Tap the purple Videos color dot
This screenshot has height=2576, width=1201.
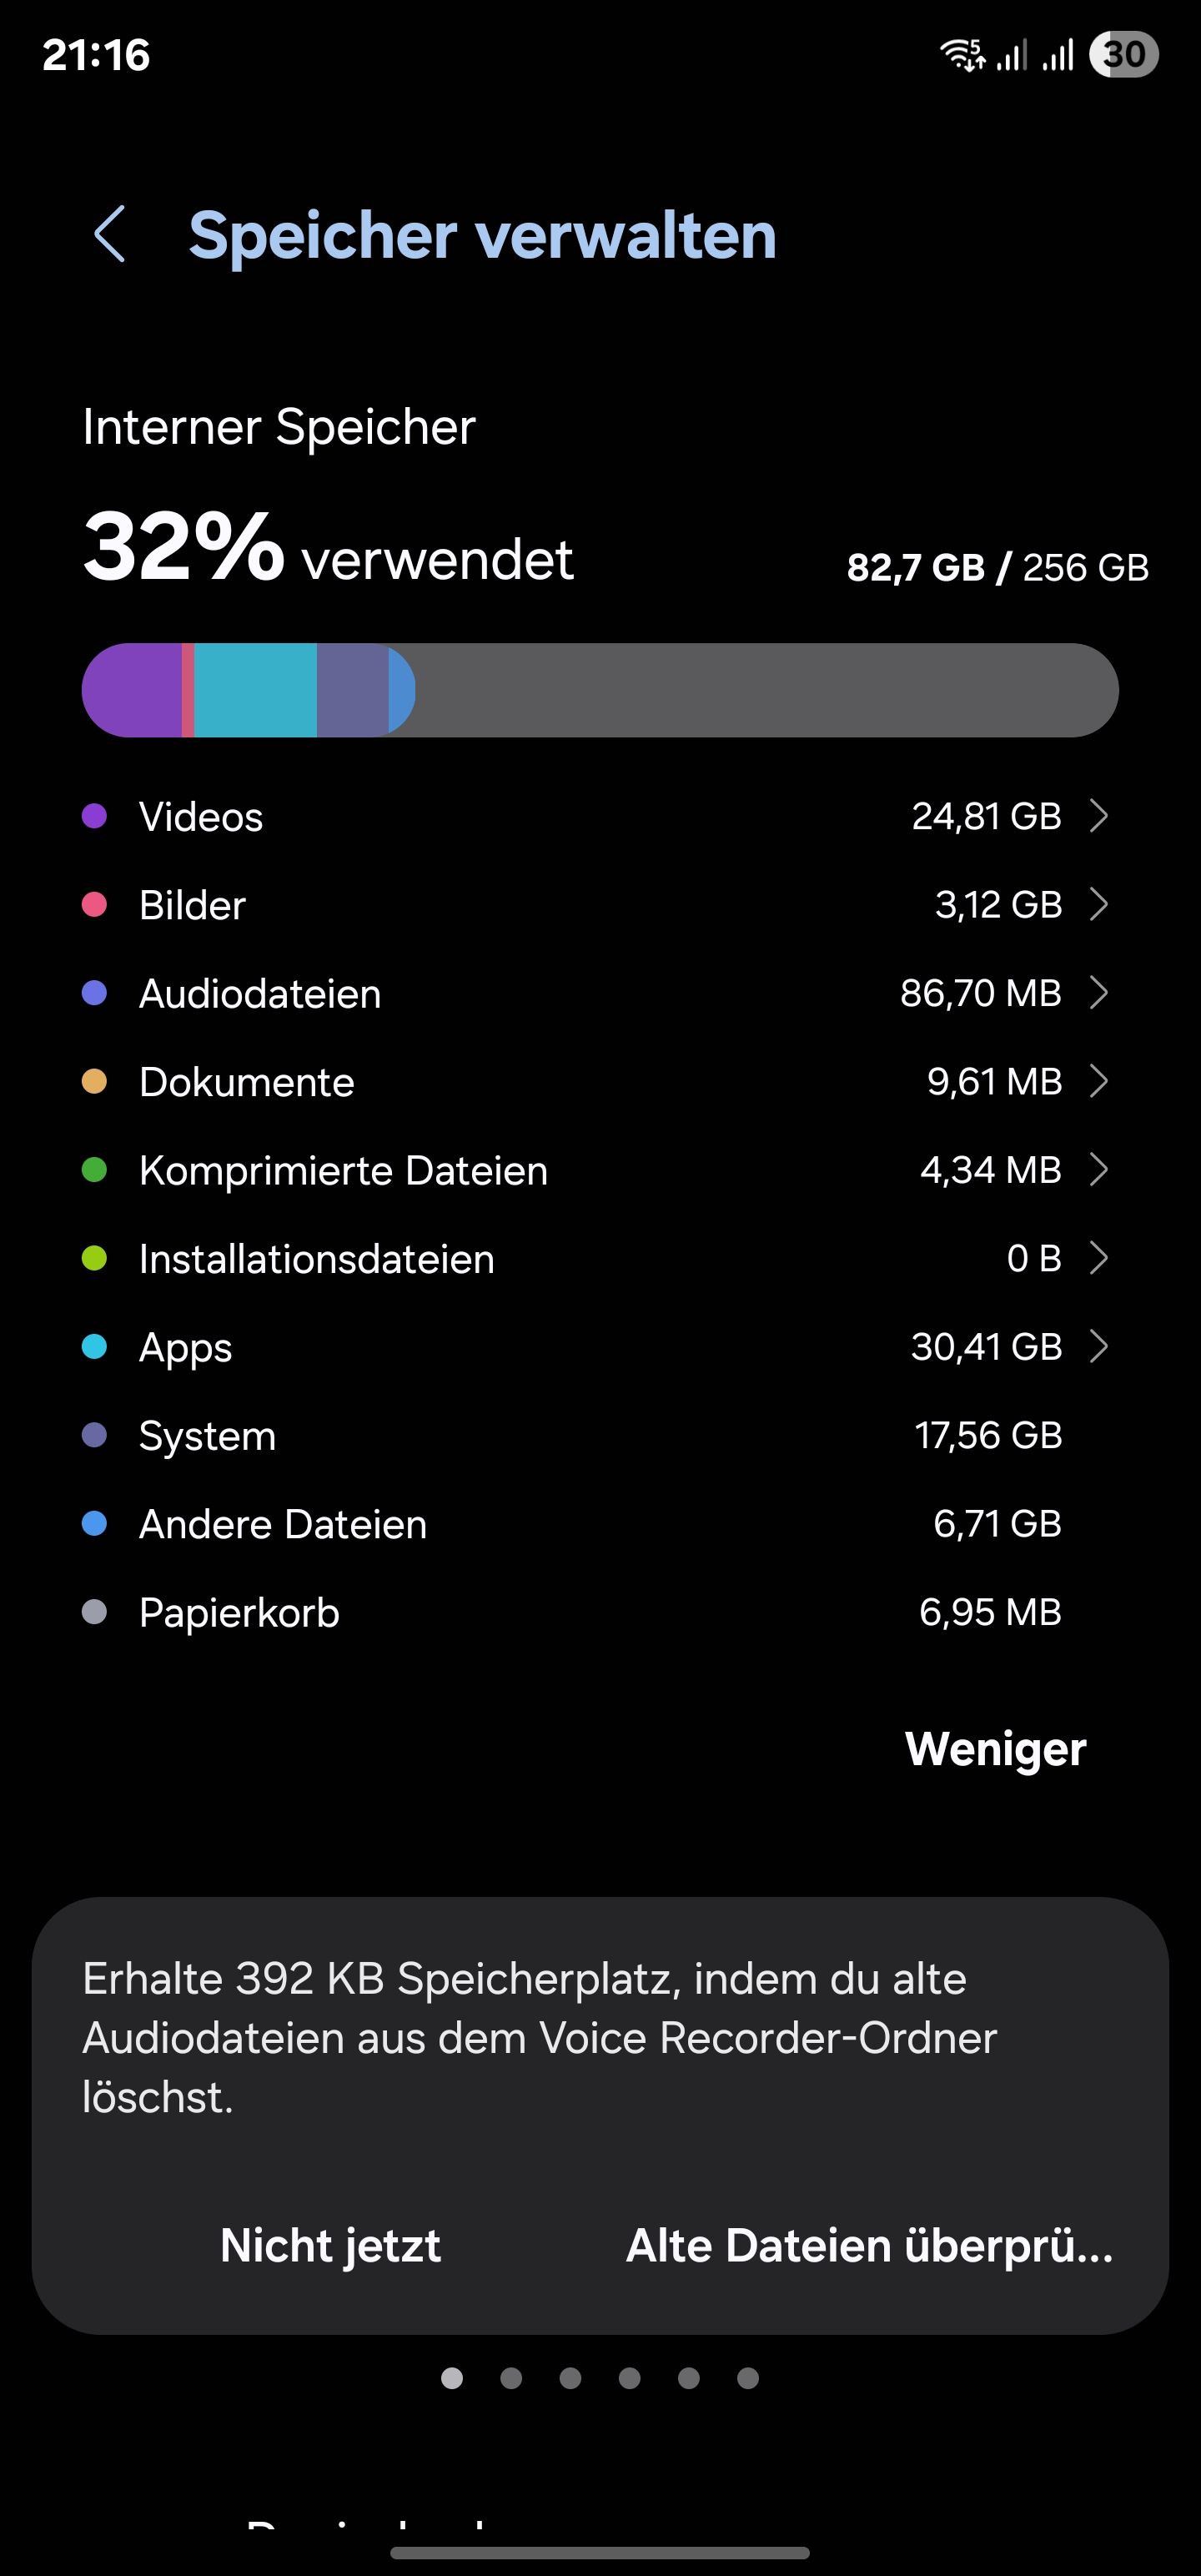94,816
